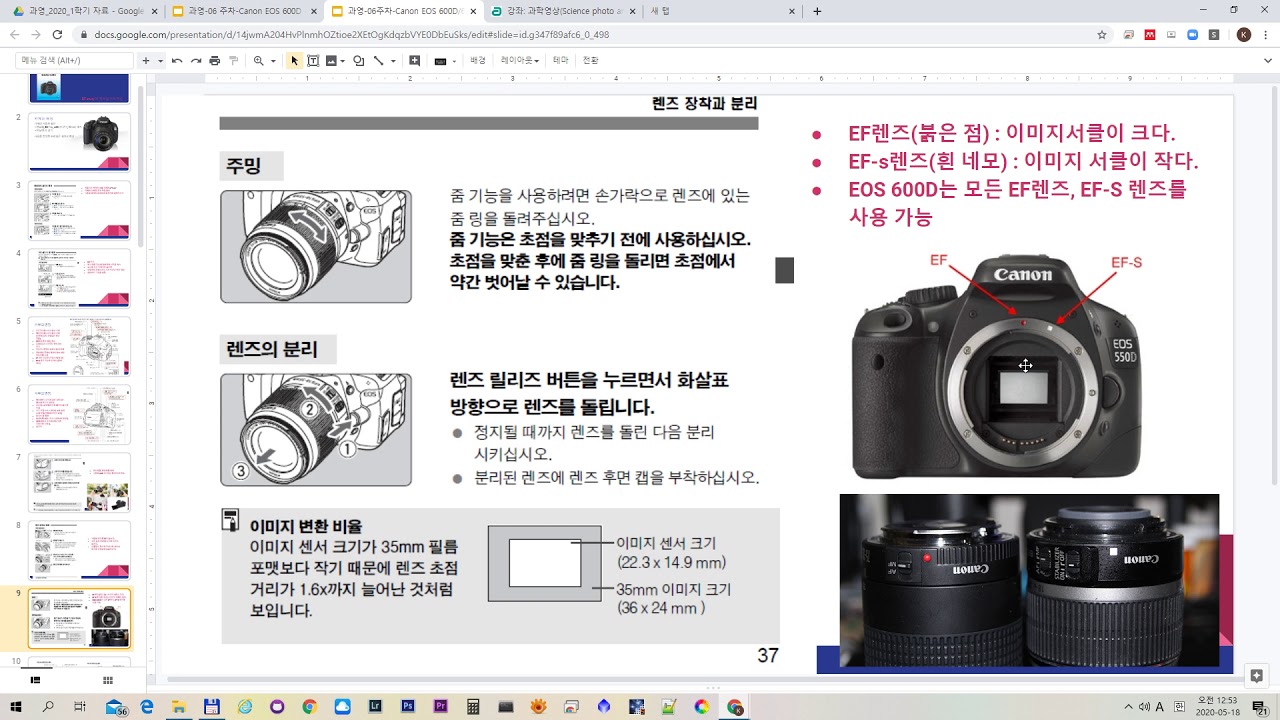This screenshot has height=720, width=1280.
Task: Click the insert image icon
Action: [x=331, y=61]
